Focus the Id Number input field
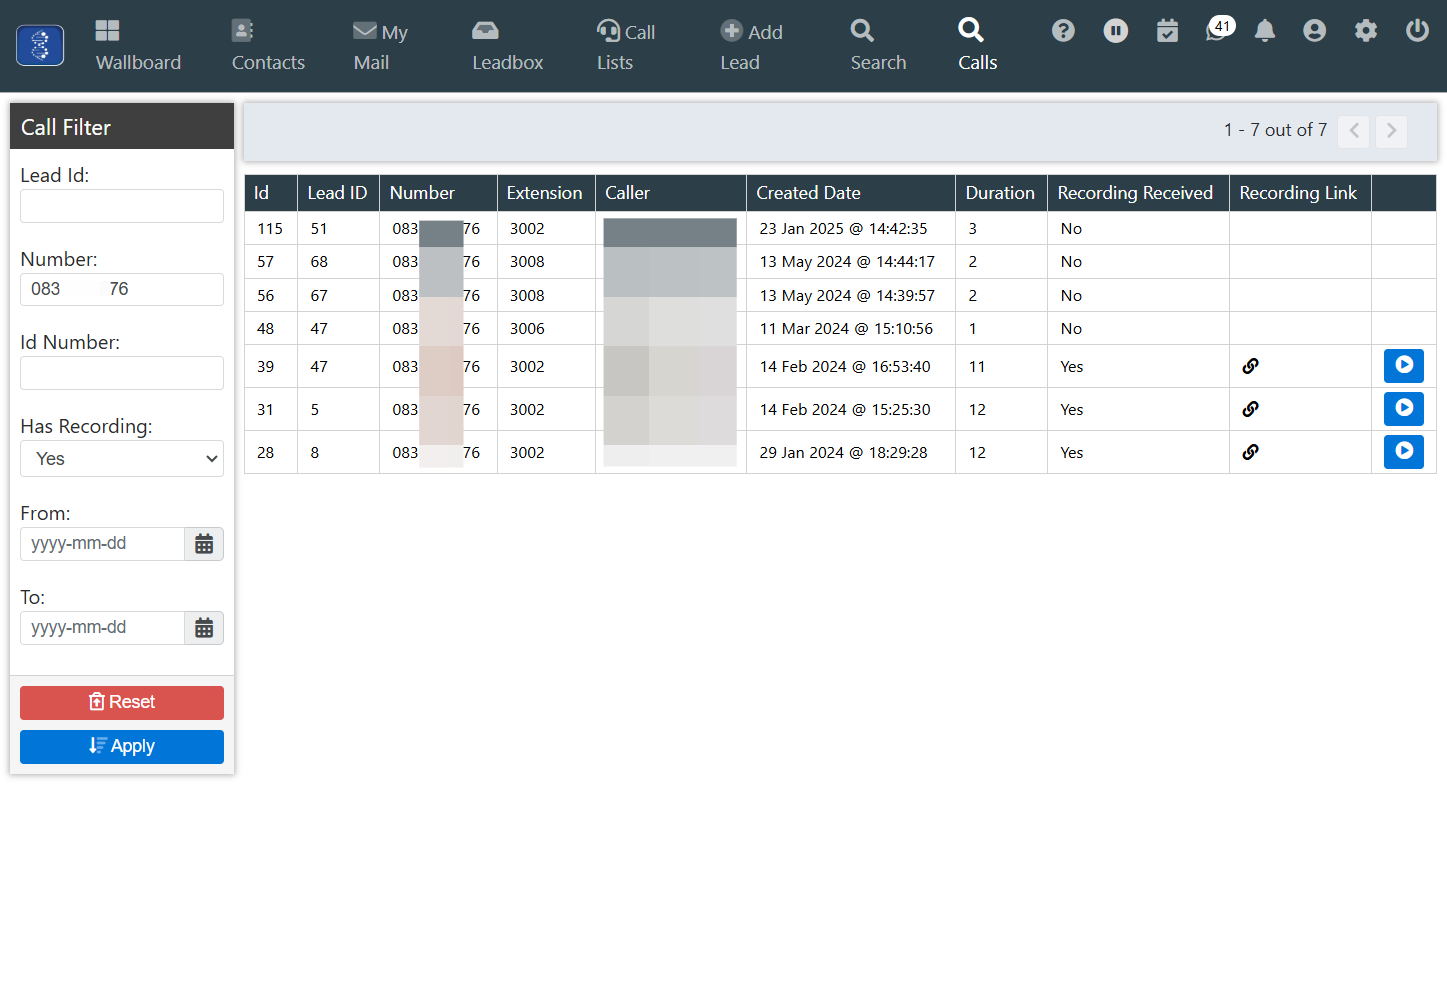The width and height of the screenshot is (1447, 989). 122,373
